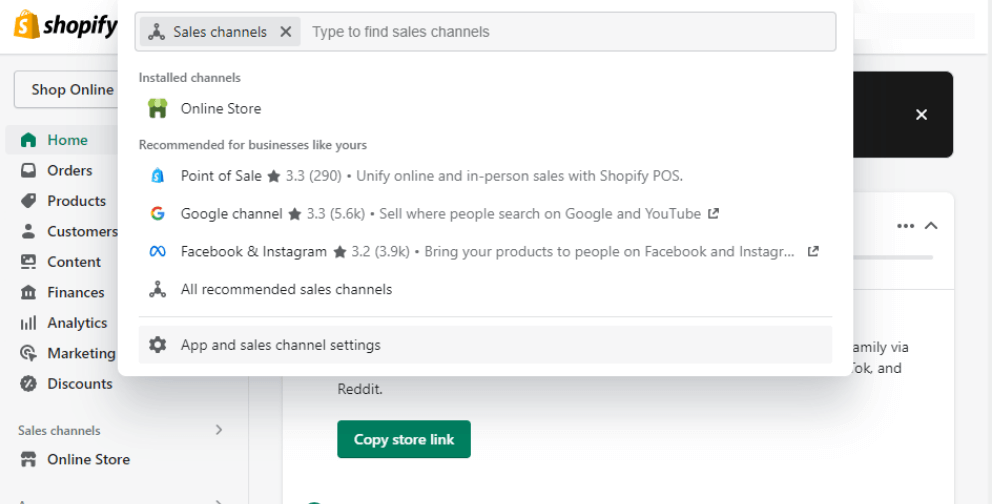Remove the Sales channels search filter

(x=286, y=32)
